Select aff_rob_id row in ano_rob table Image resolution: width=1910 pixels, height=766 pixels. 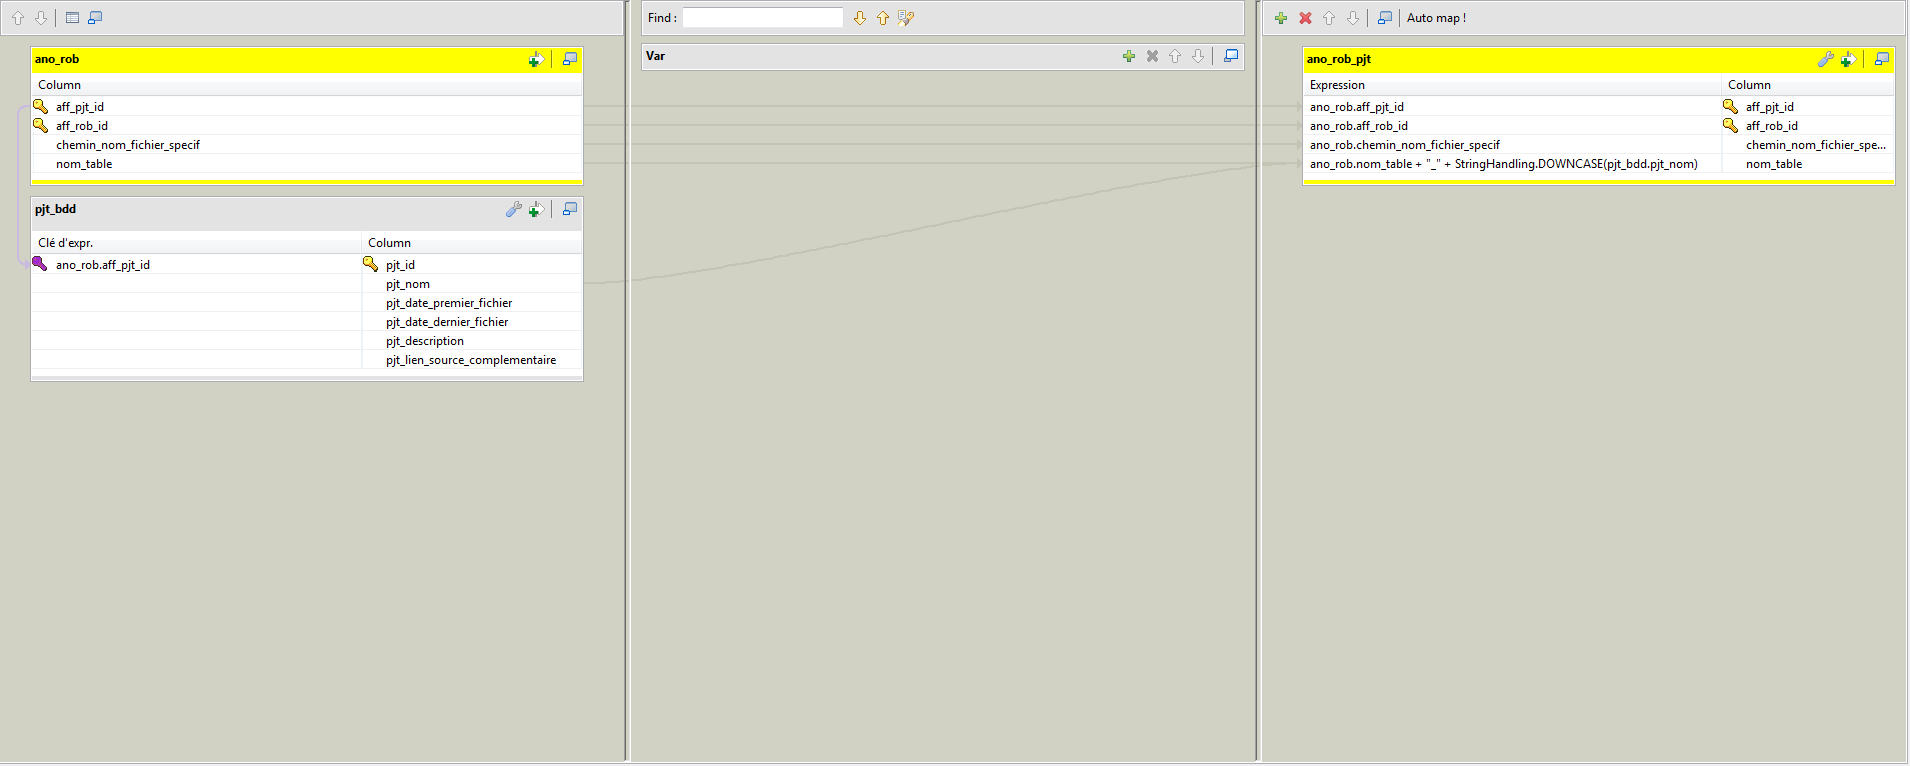pyautogui.click(x=307, y=126)
